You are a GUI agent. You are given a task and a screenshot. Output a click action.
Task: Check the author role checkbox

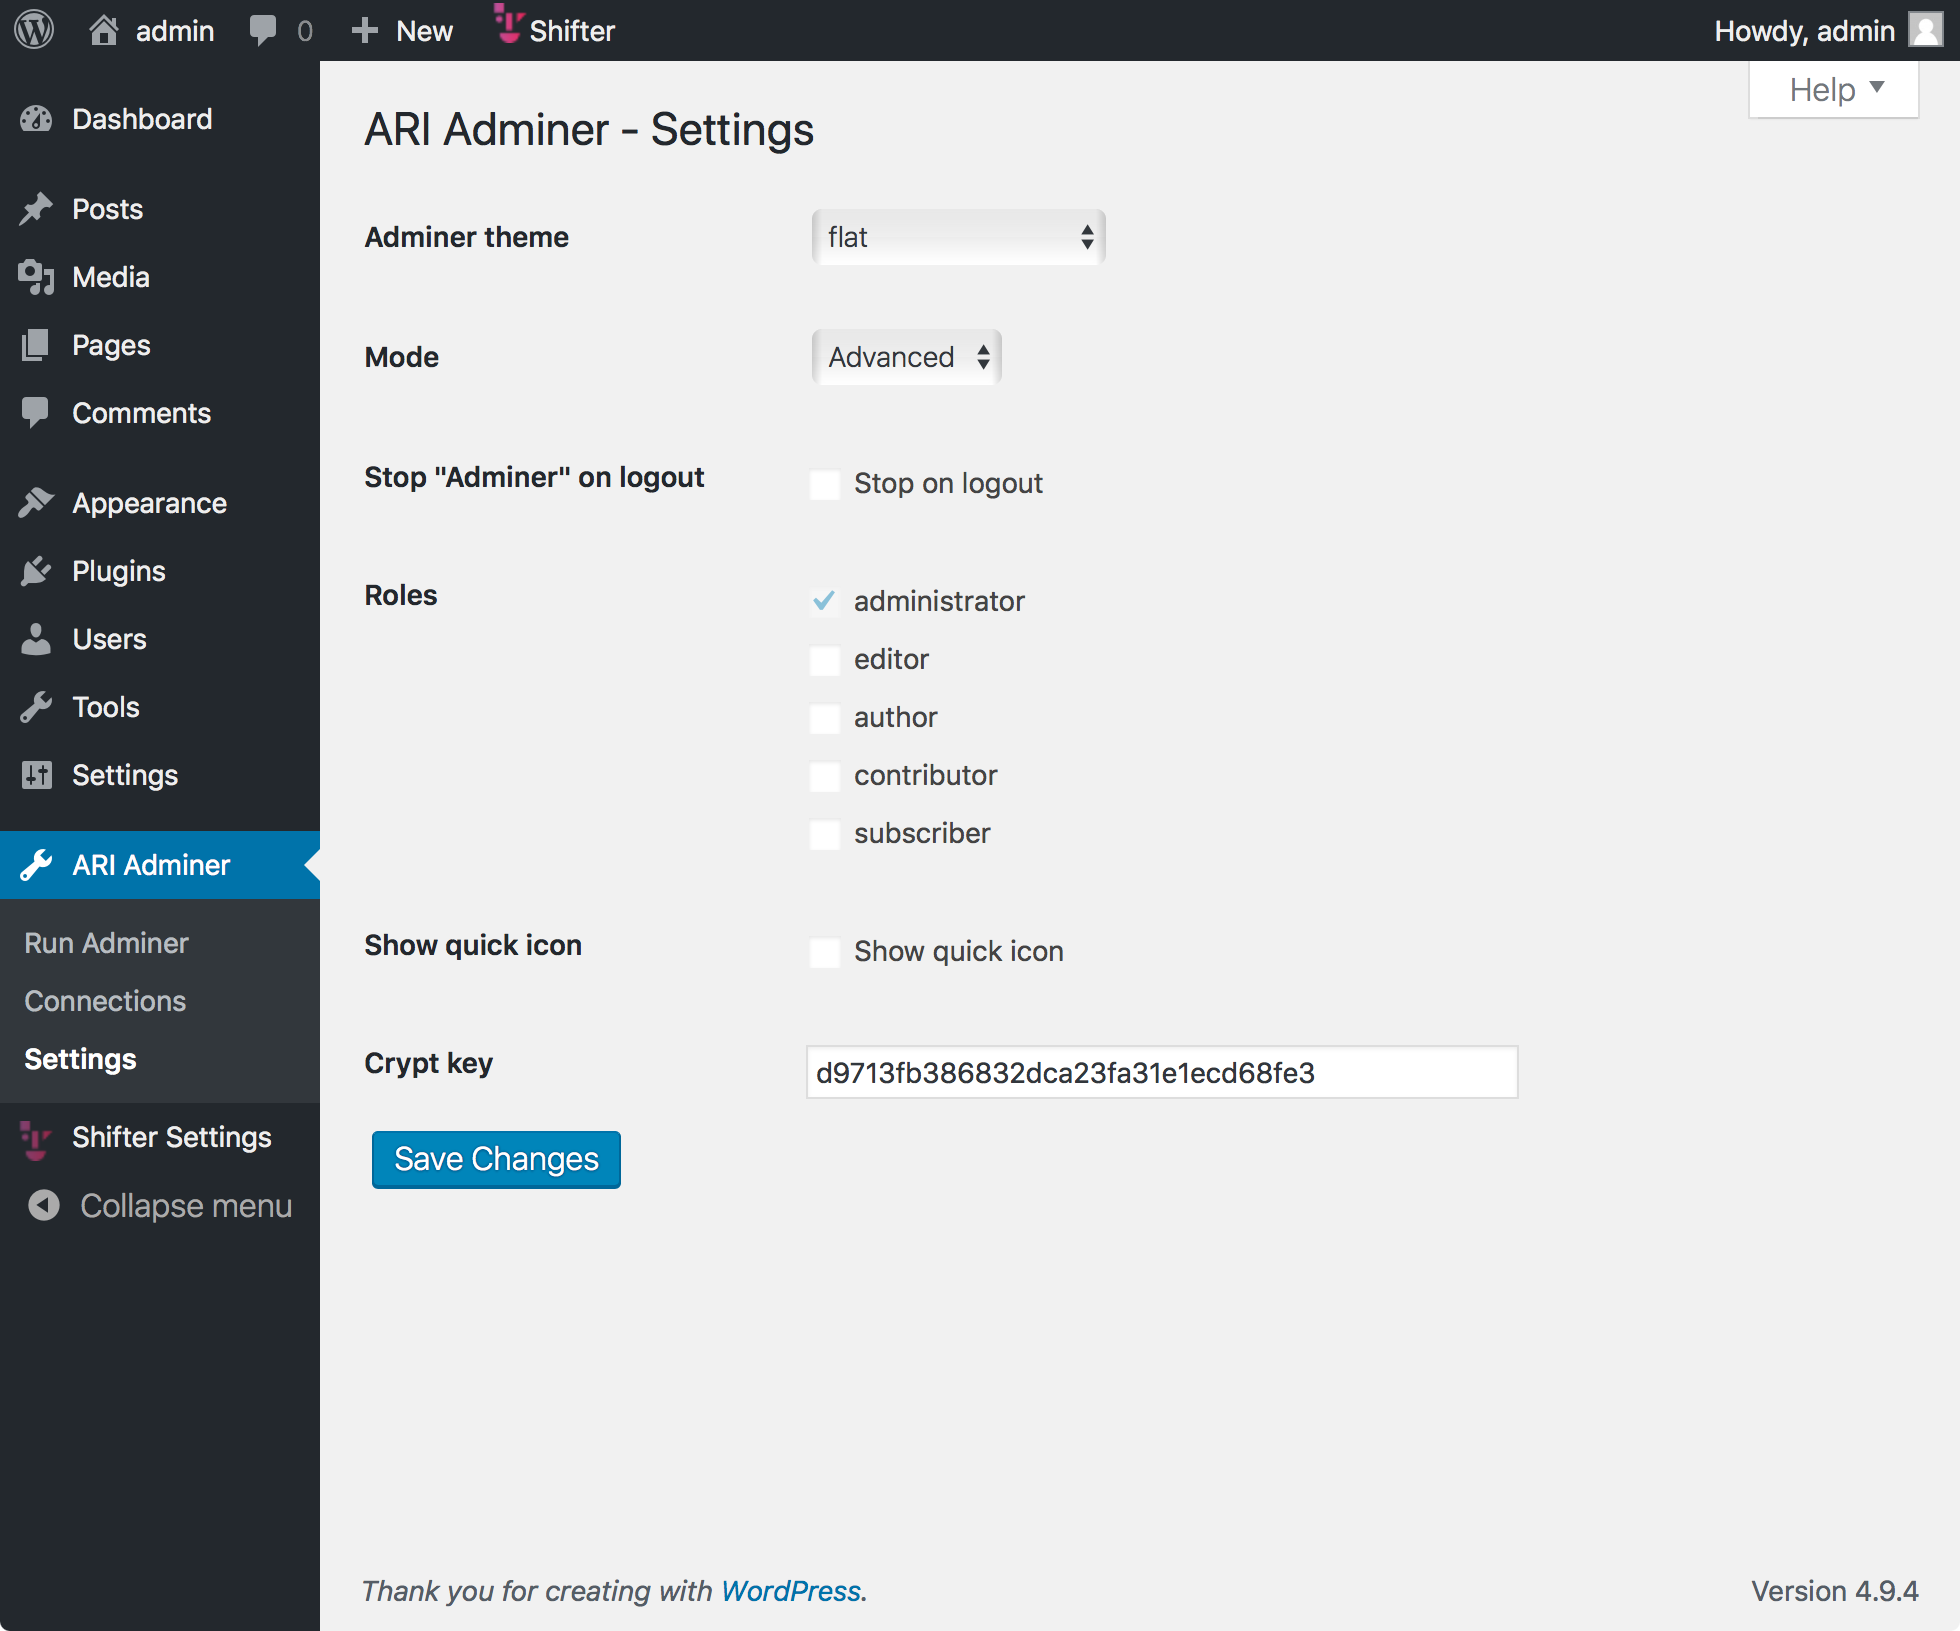pos(825,718)
